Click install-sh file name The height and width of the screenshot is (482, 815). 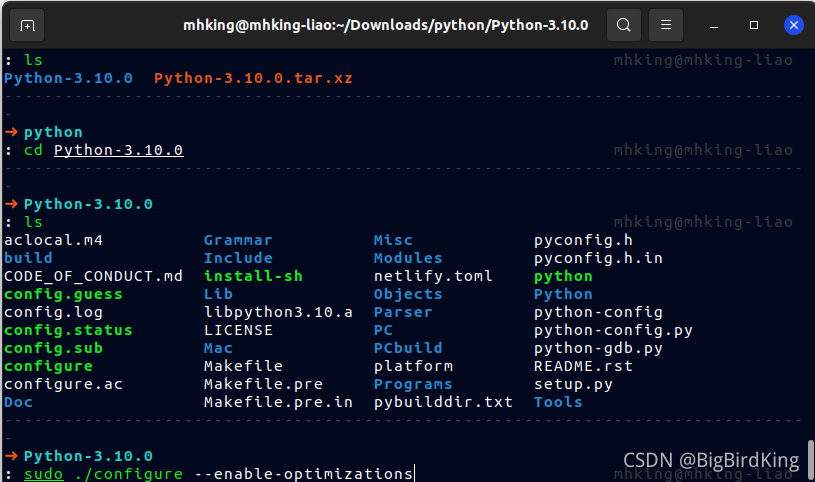click(x=253, y=276)
